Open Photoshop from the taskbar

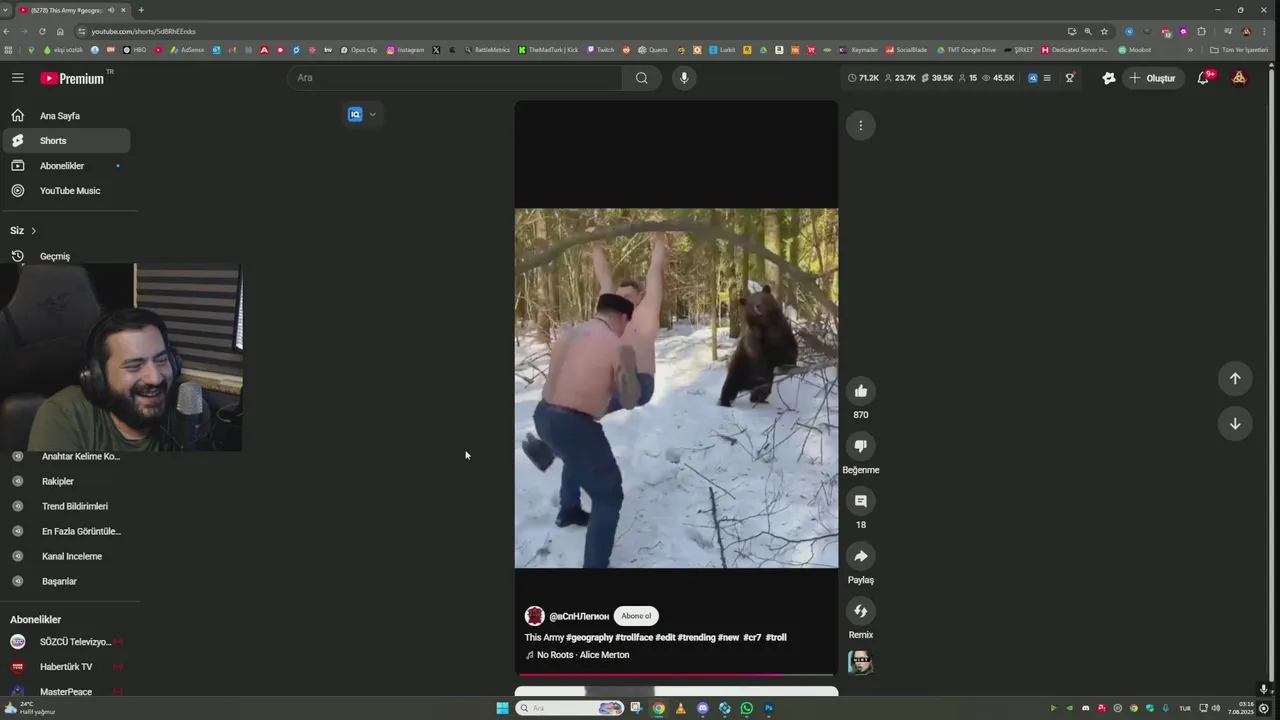tap(769, 708)
